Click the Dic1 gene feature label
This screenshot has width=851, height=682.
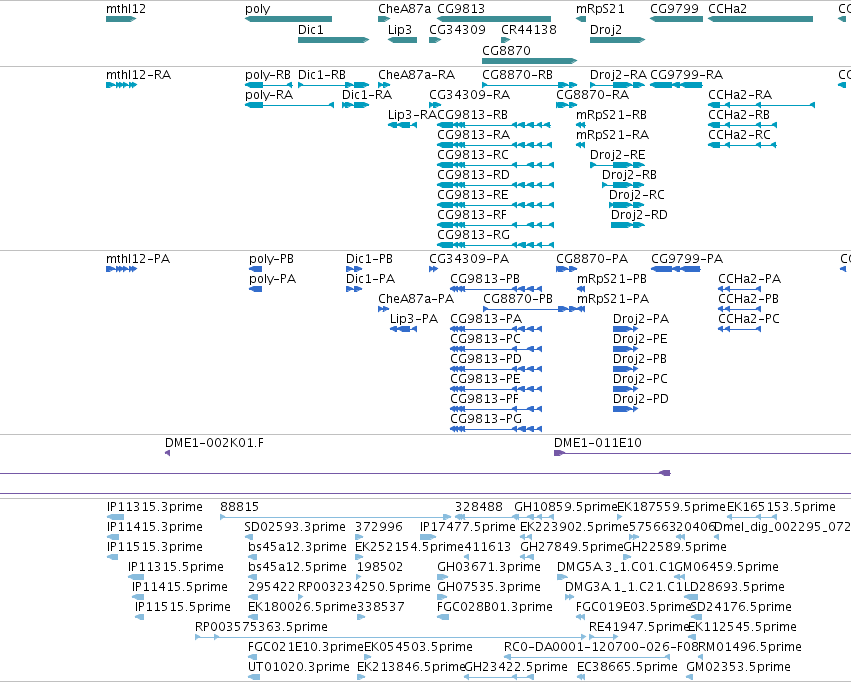point(310,30)
